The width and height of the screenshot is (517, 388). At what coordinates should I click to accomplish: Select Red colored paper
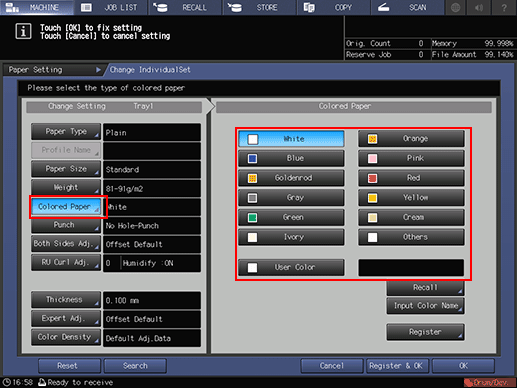tap(411, 178)
